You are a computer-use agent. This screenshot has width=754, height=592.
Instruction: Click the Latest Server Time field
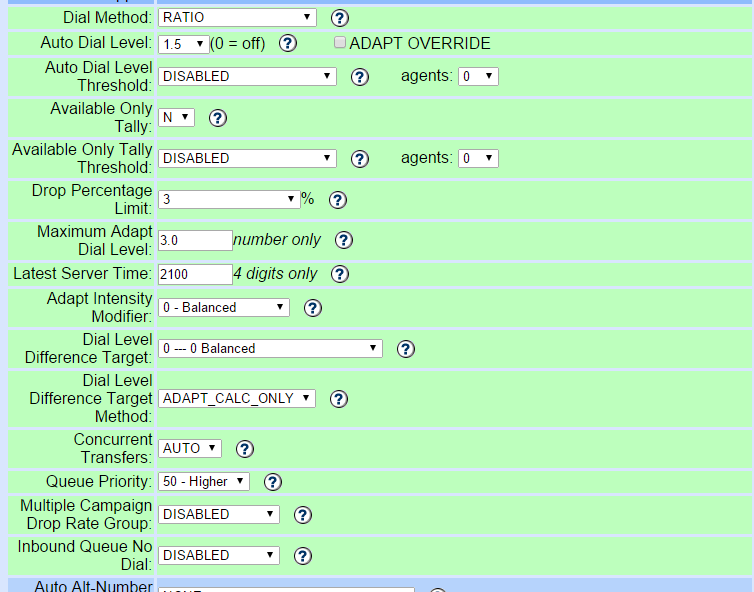point(195,274)
